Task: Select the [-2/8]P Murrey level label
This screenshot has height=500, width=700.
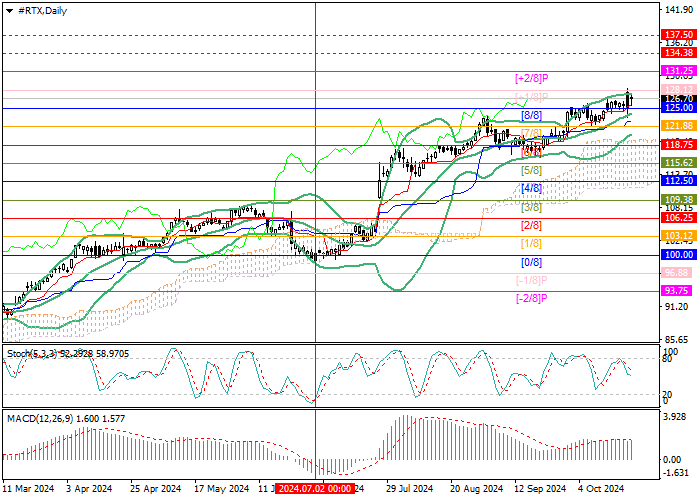Action: pos(531,299)
